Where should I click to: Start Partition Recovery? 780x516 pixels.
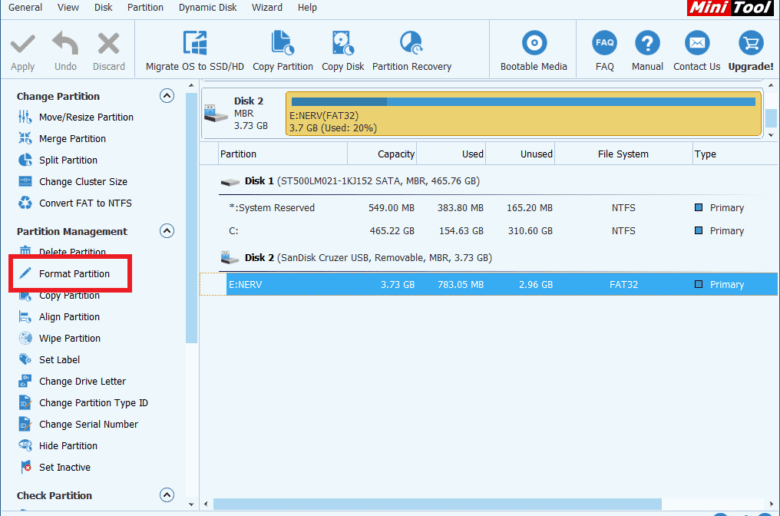411,51
